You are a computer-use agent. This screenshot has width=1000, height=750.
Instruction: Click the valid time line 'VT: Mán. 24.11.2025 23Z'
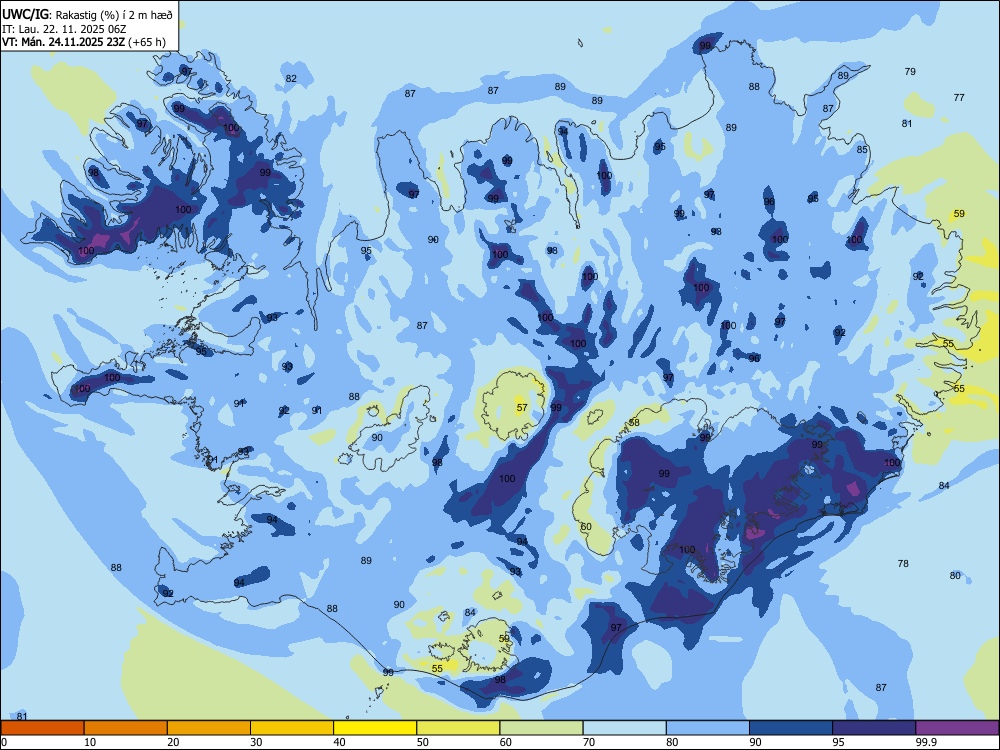tap(64, 42)
